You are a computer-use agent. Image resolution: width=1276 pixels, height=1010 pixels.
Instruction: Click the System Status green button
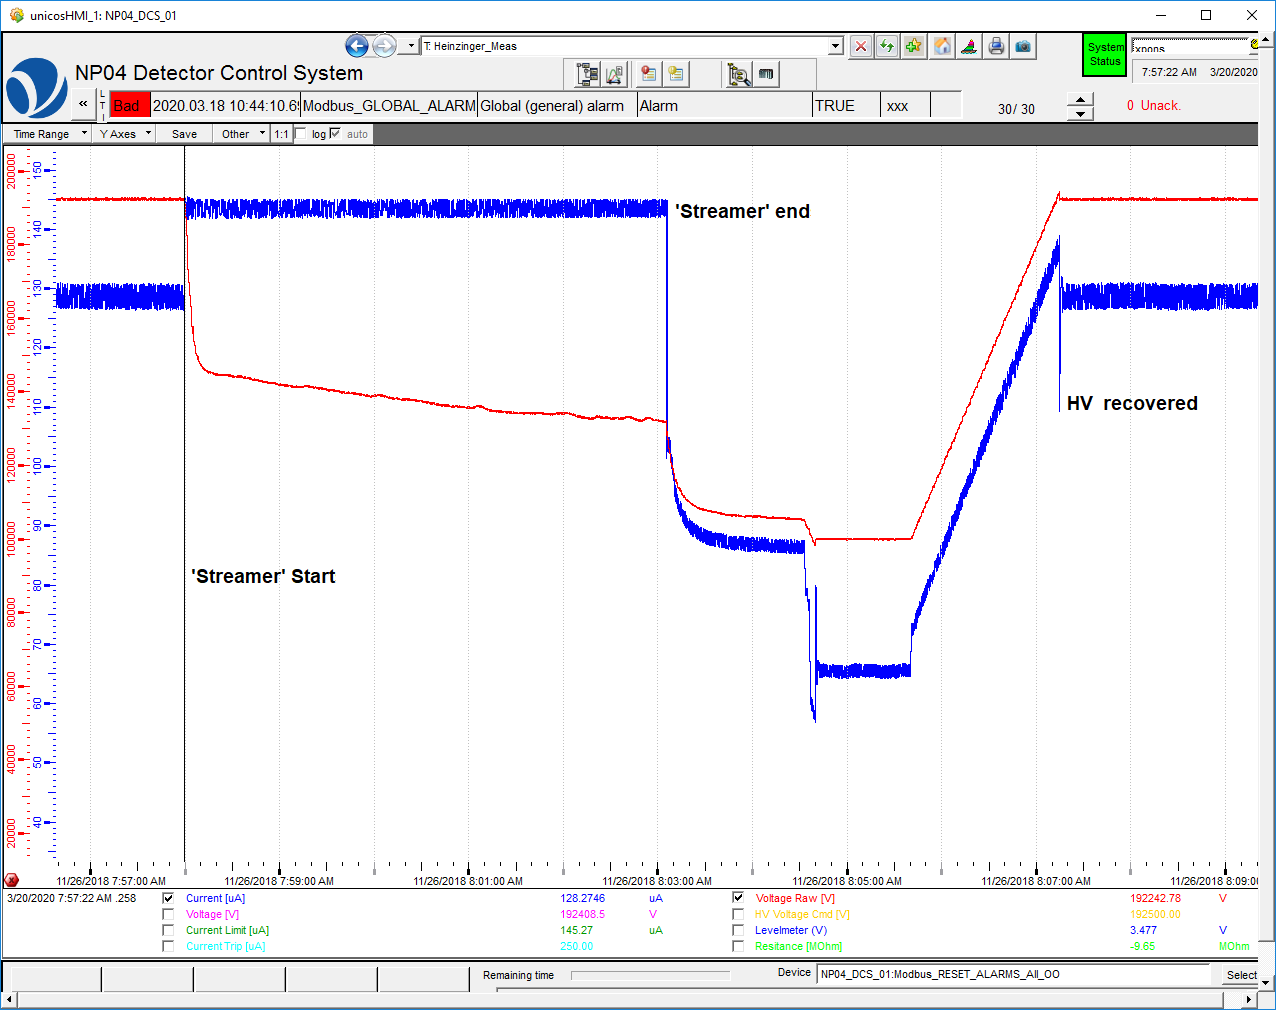[x=1105, y=55]
